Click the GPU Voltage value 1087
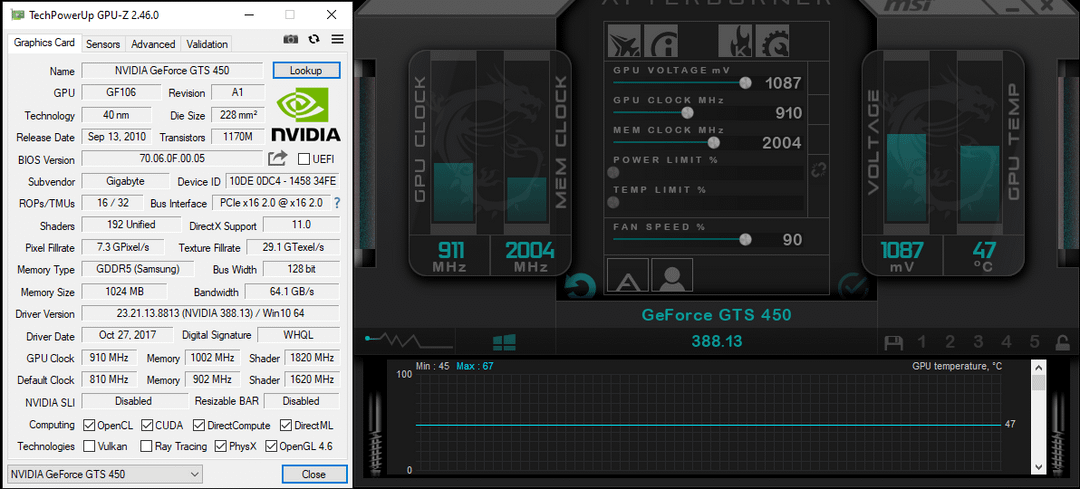The height and width of the screenshot is (489, 1080). 783,84
